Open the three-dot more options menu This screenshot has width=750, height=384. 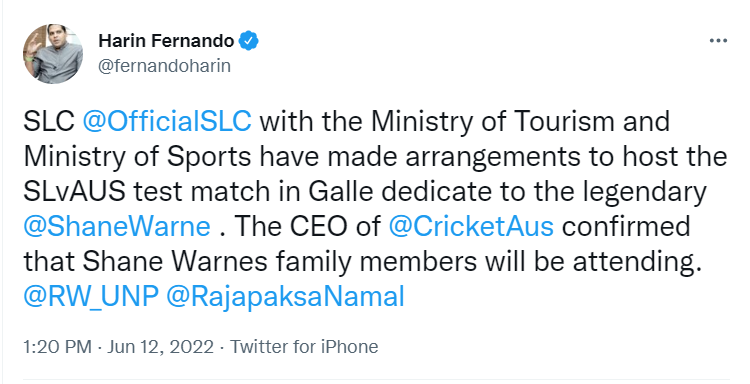pos(718,41)
